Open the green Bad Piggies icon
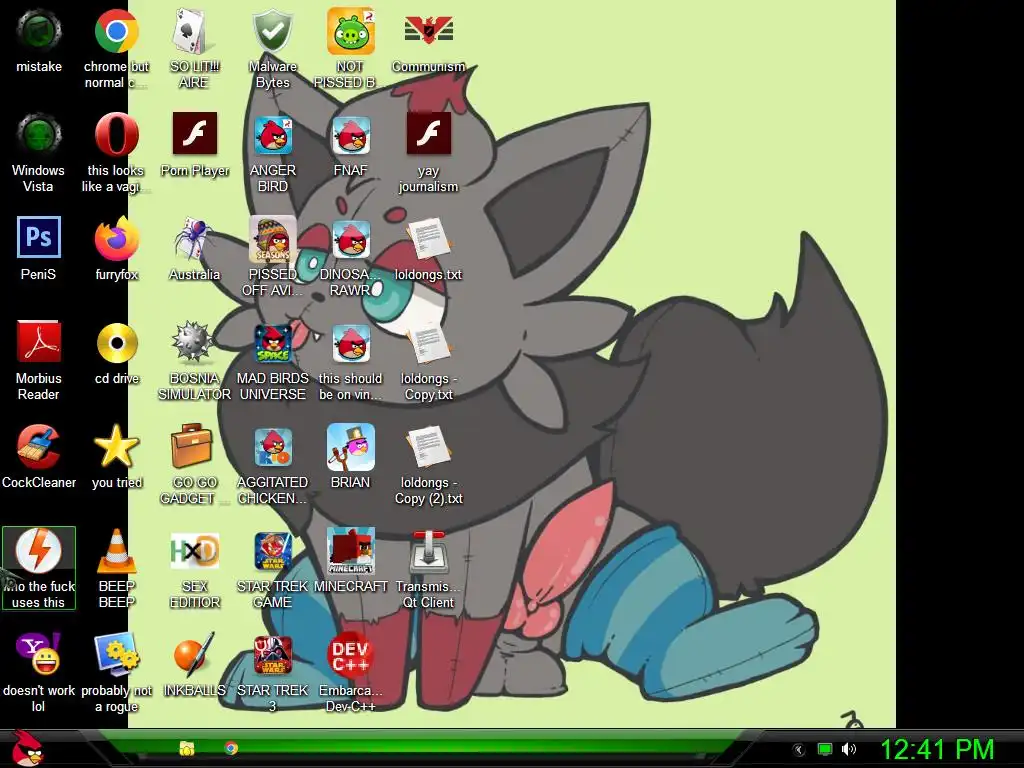 tap(351, 31)
